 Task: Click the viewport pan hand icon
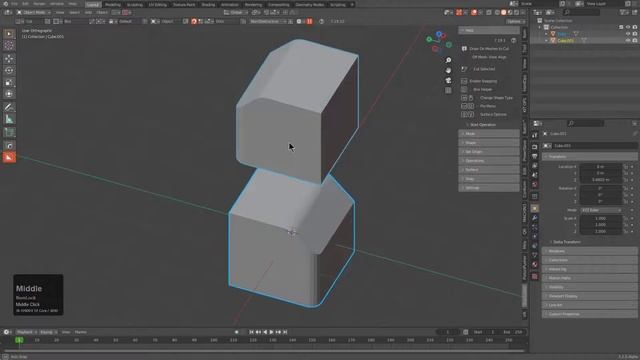point(448,70)
